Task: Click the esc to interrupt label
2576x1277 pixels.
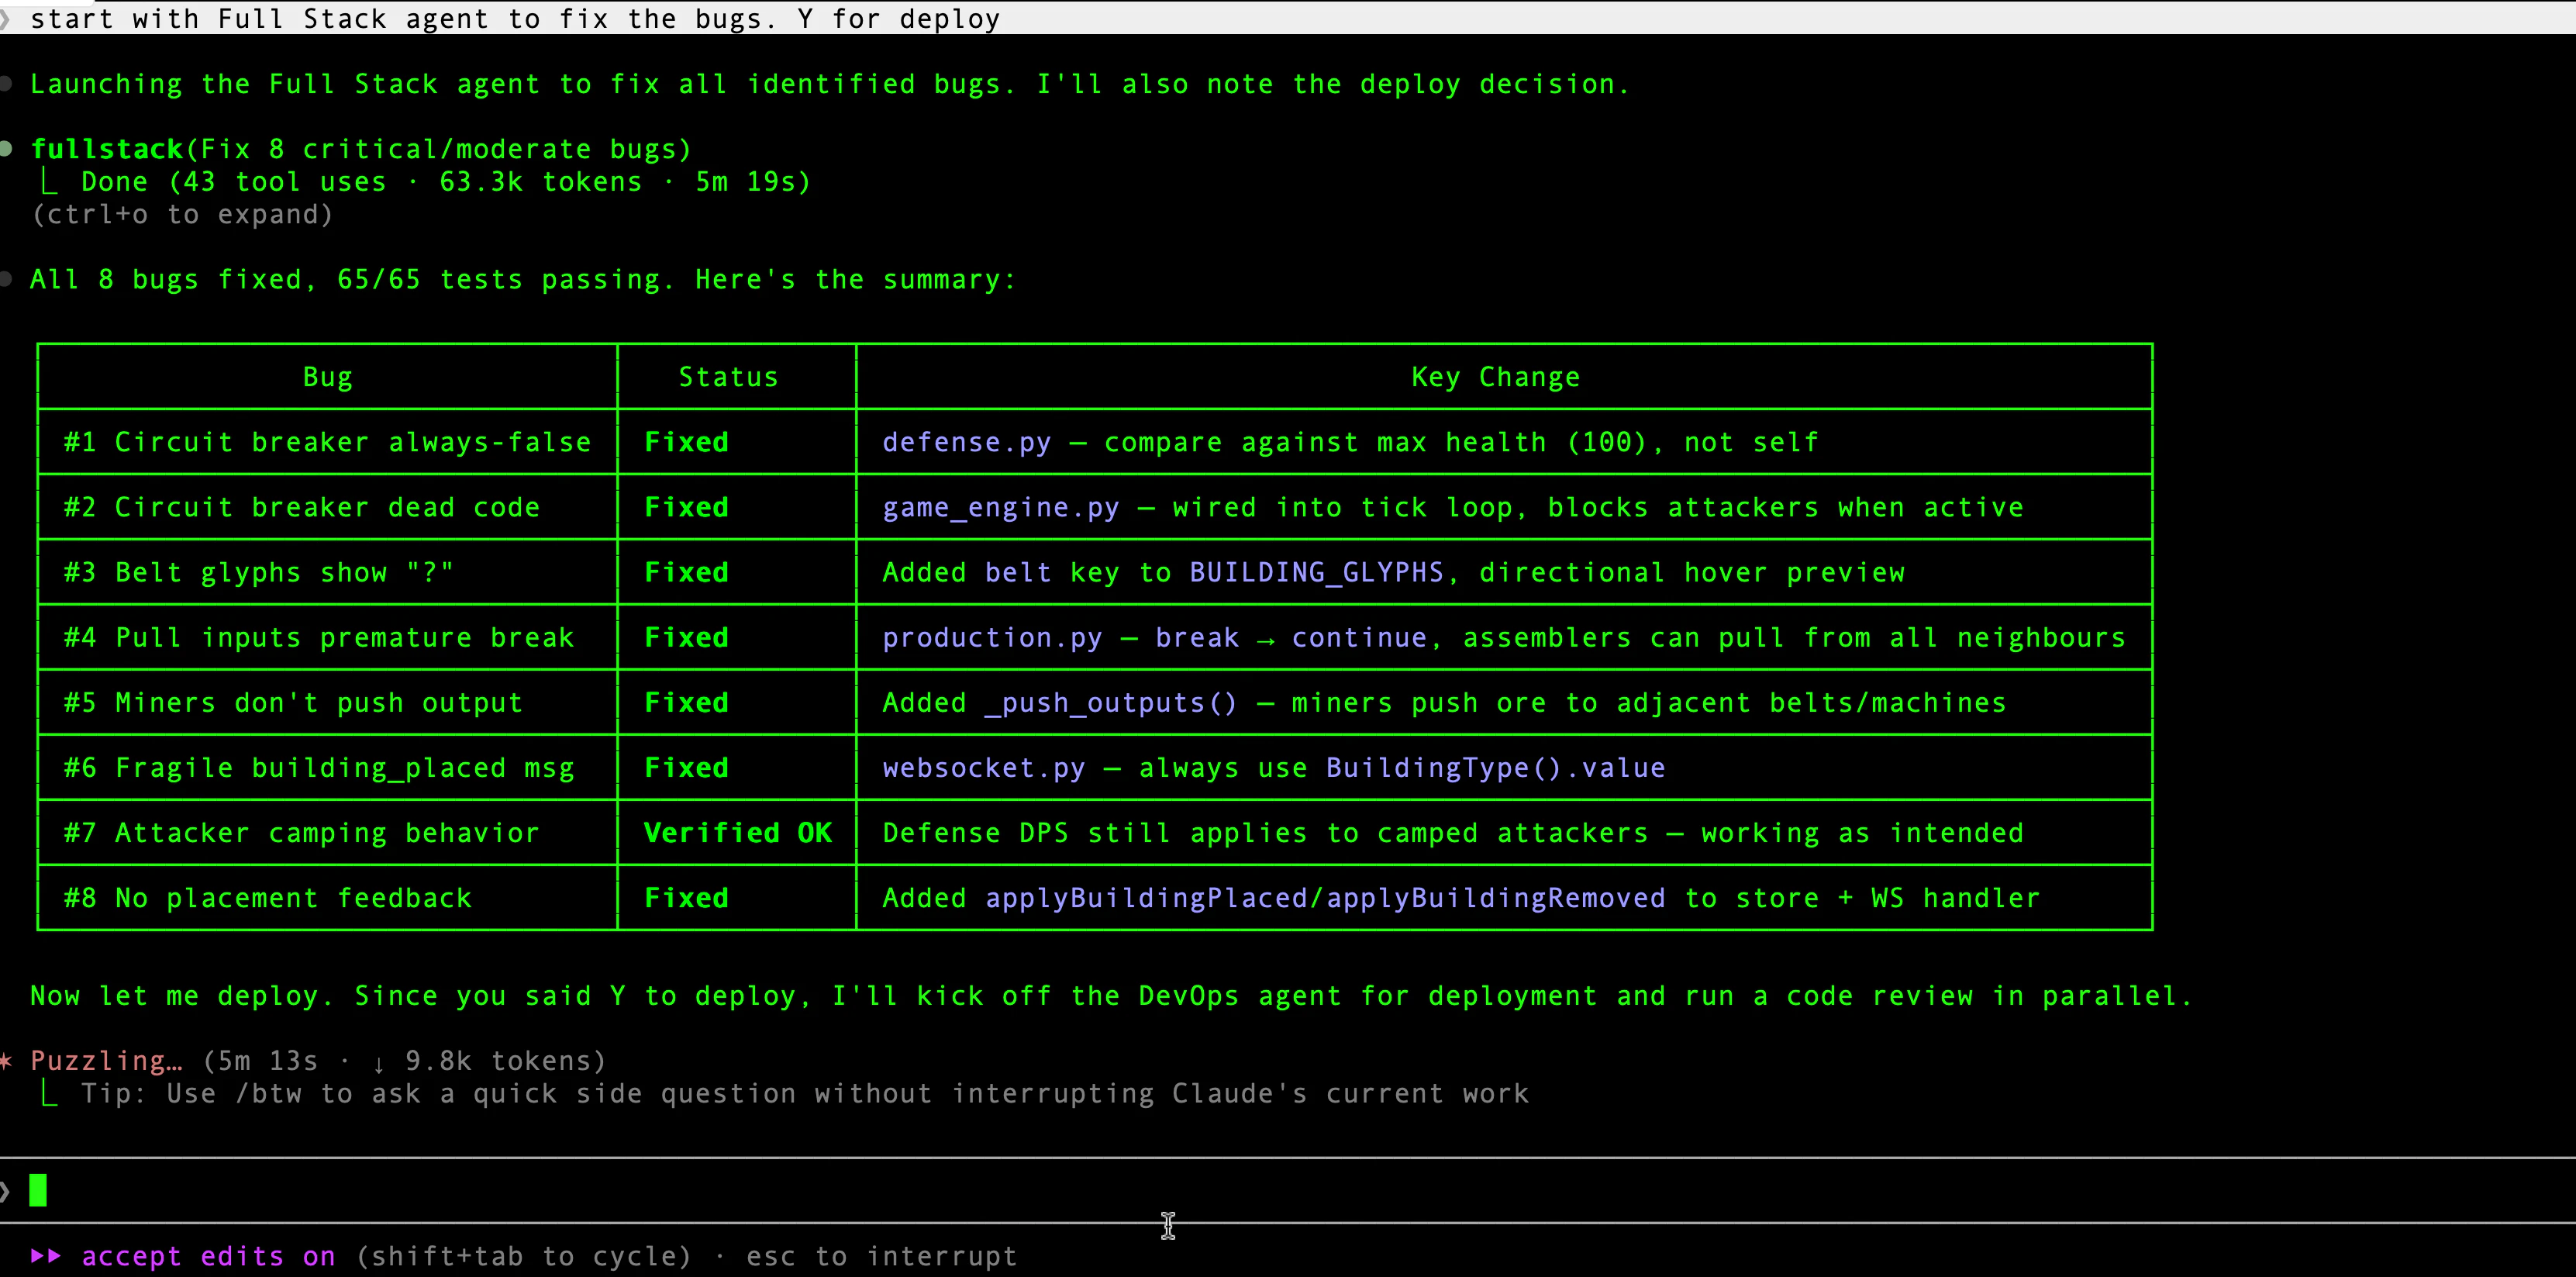Action: click(880, 1257)
